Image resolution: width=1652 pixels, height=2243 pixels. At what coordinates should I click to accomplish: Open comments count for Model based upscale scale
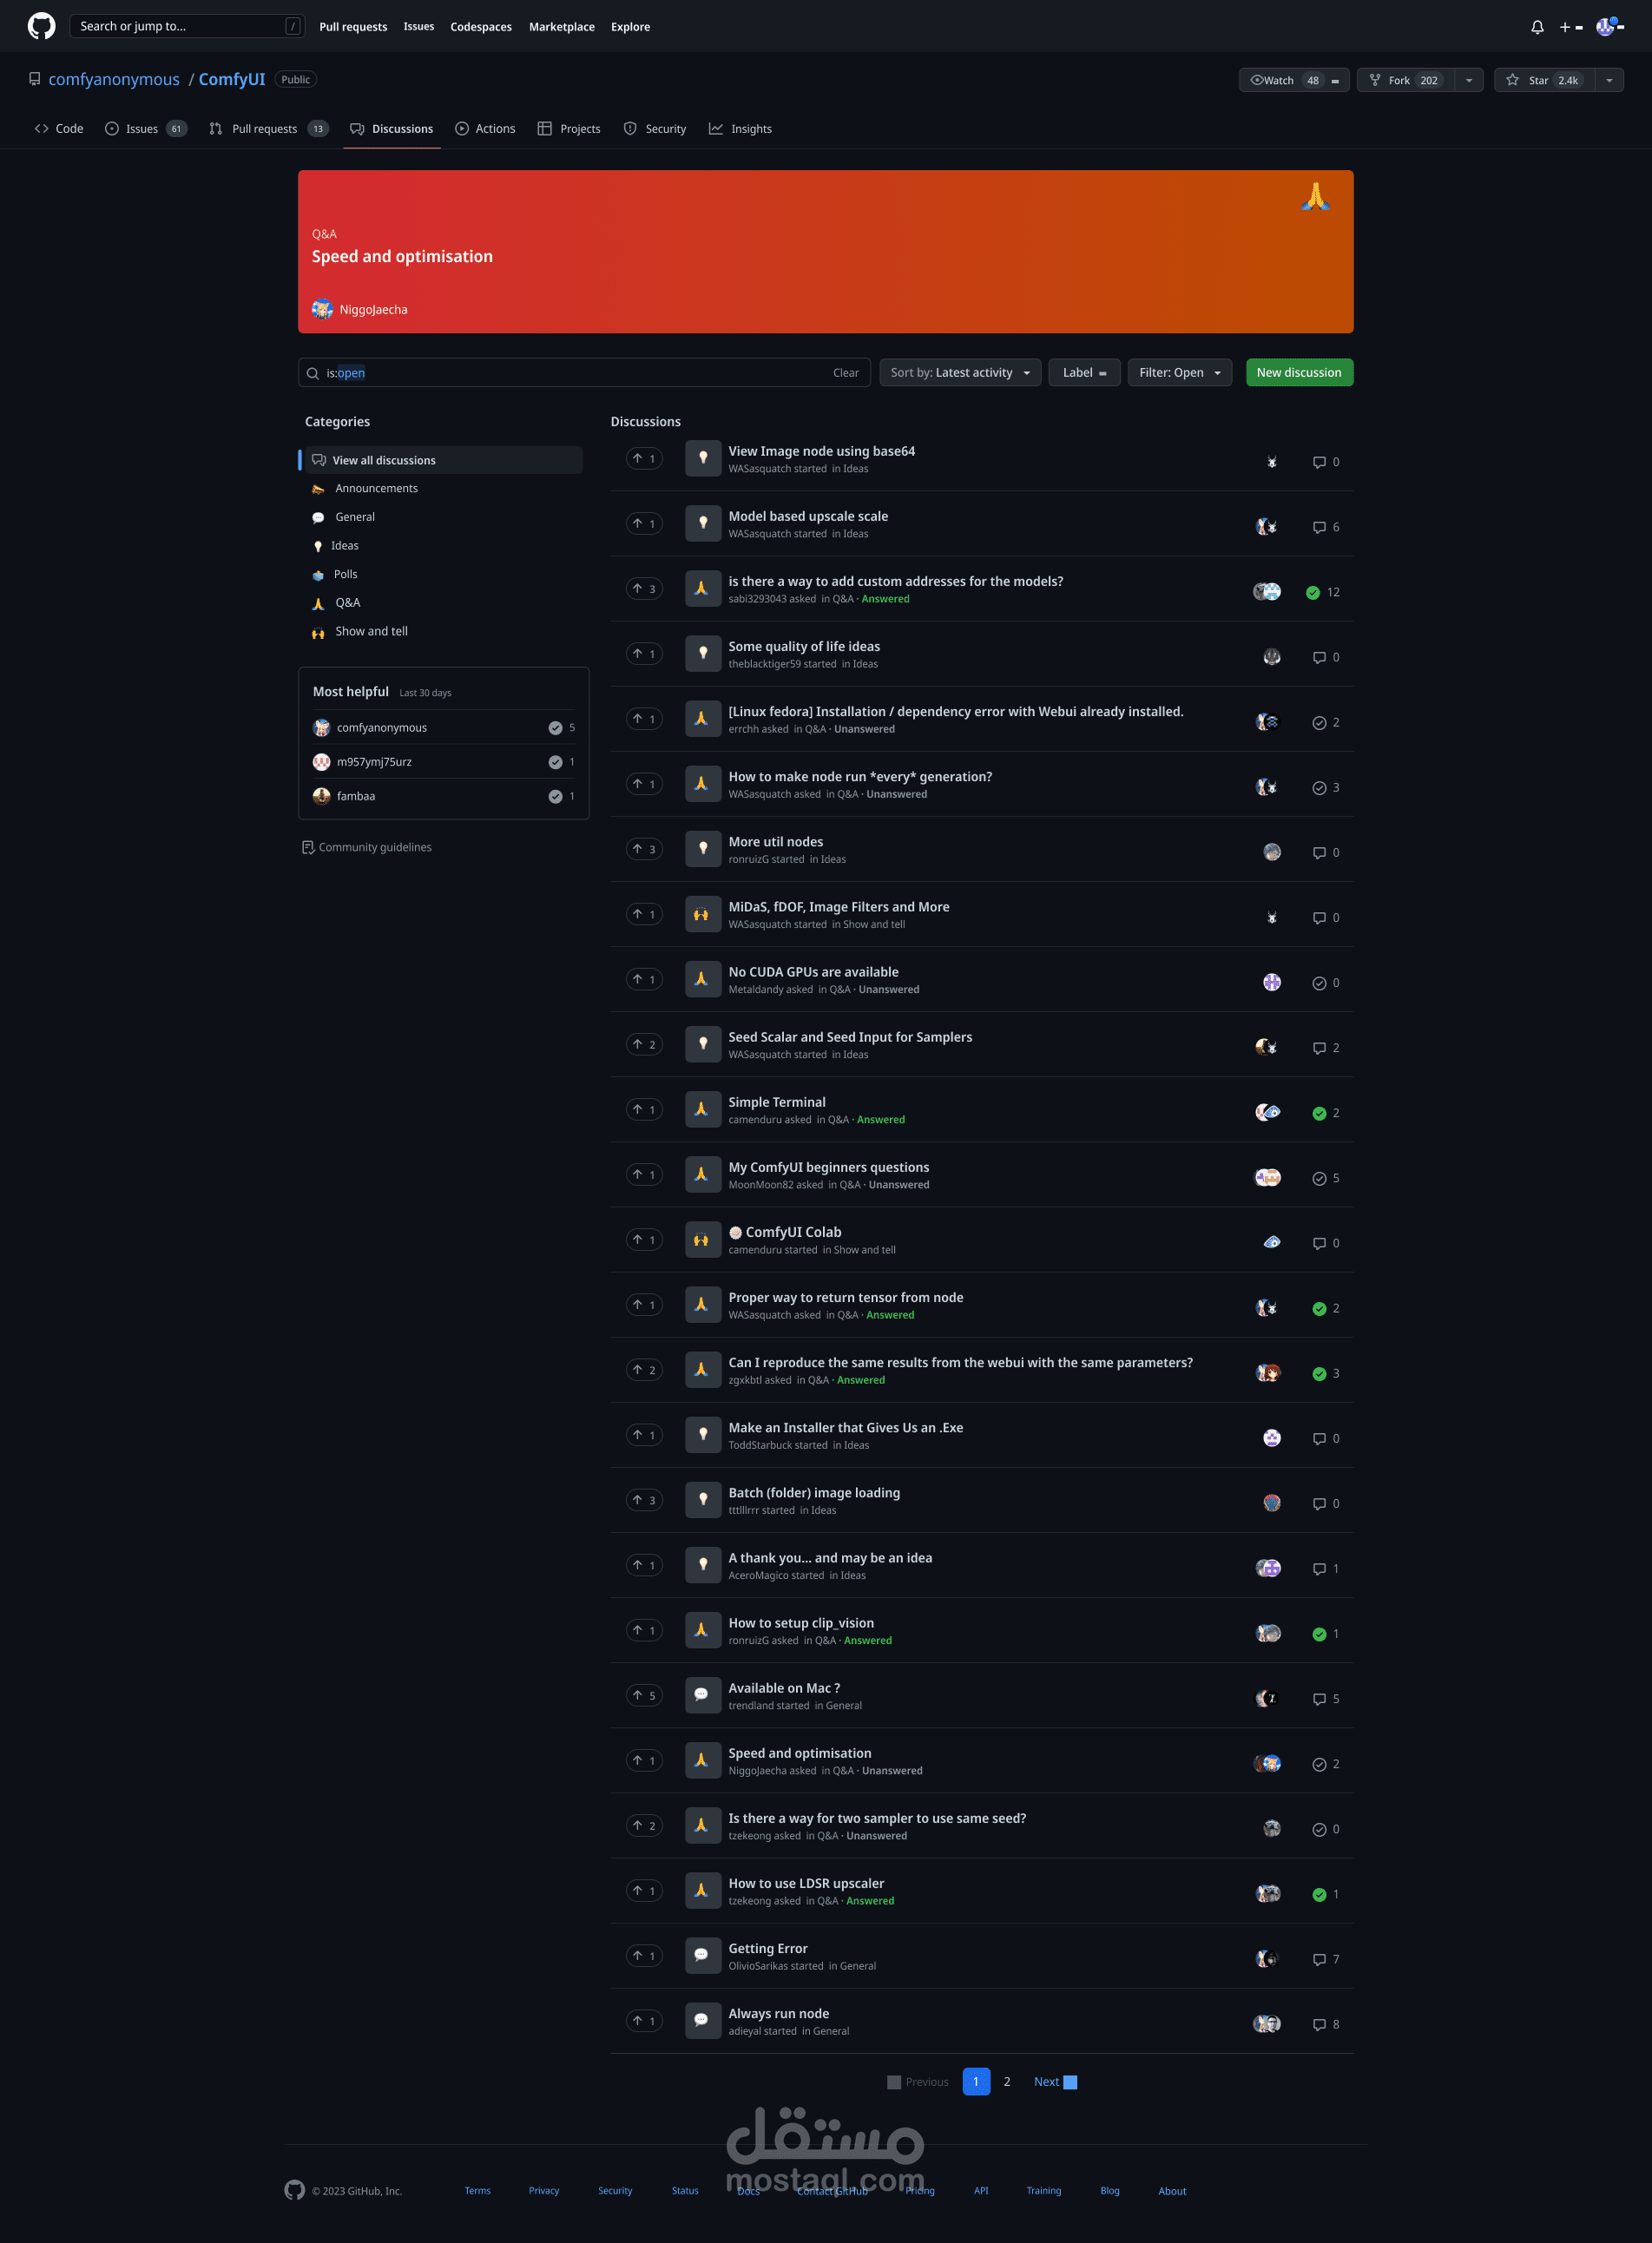[1326, 527]
